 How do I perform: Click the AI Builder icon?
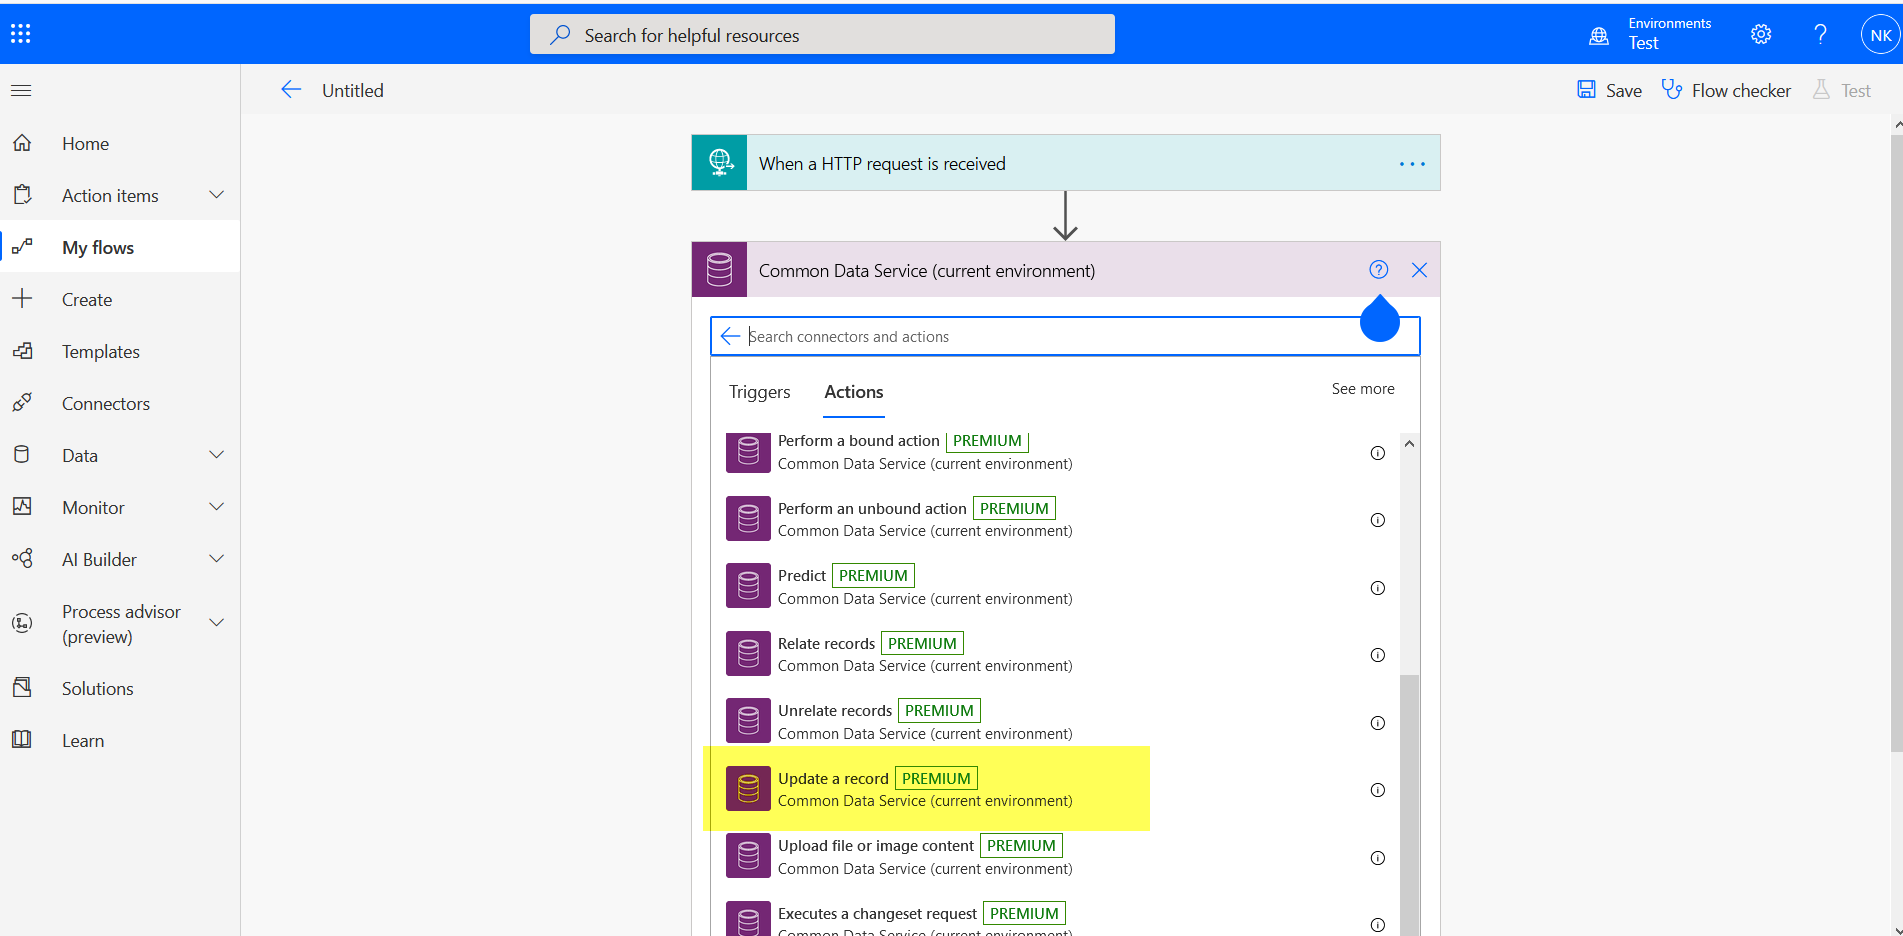pos(22,559)
